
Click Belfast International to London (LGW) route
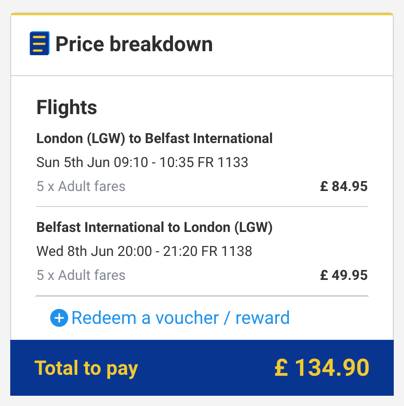click(x=154, y=227)
